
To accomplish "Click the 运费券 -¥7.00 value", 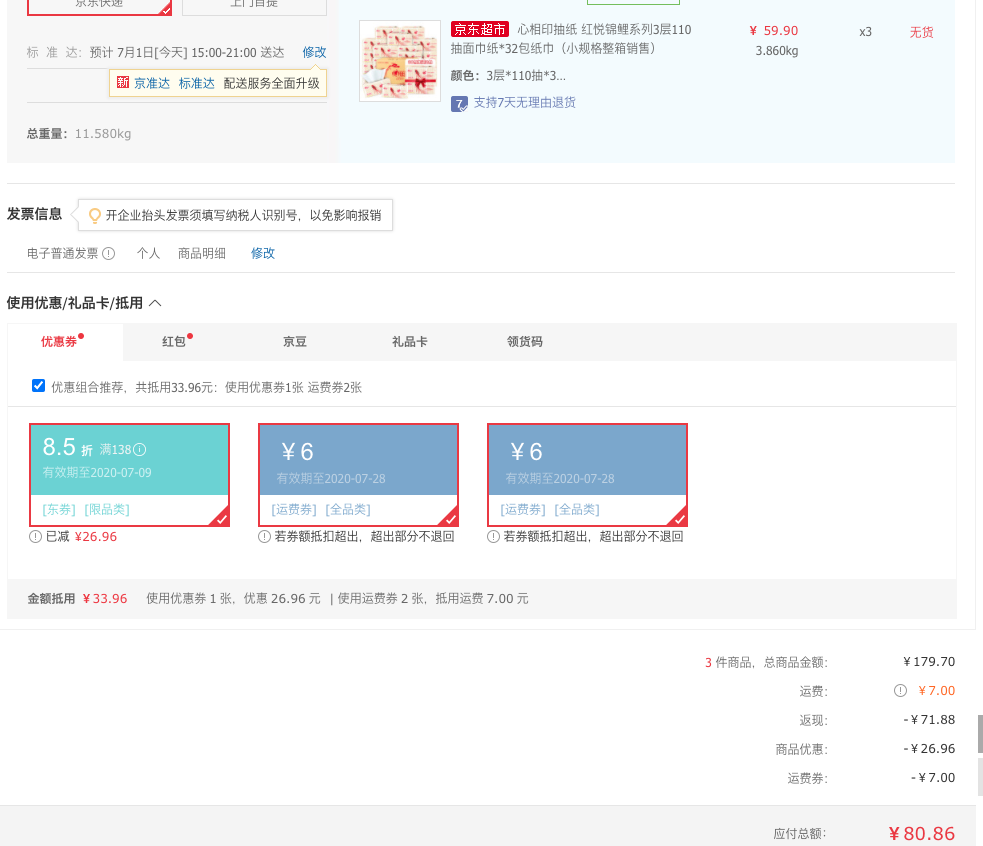I will 933,778.
